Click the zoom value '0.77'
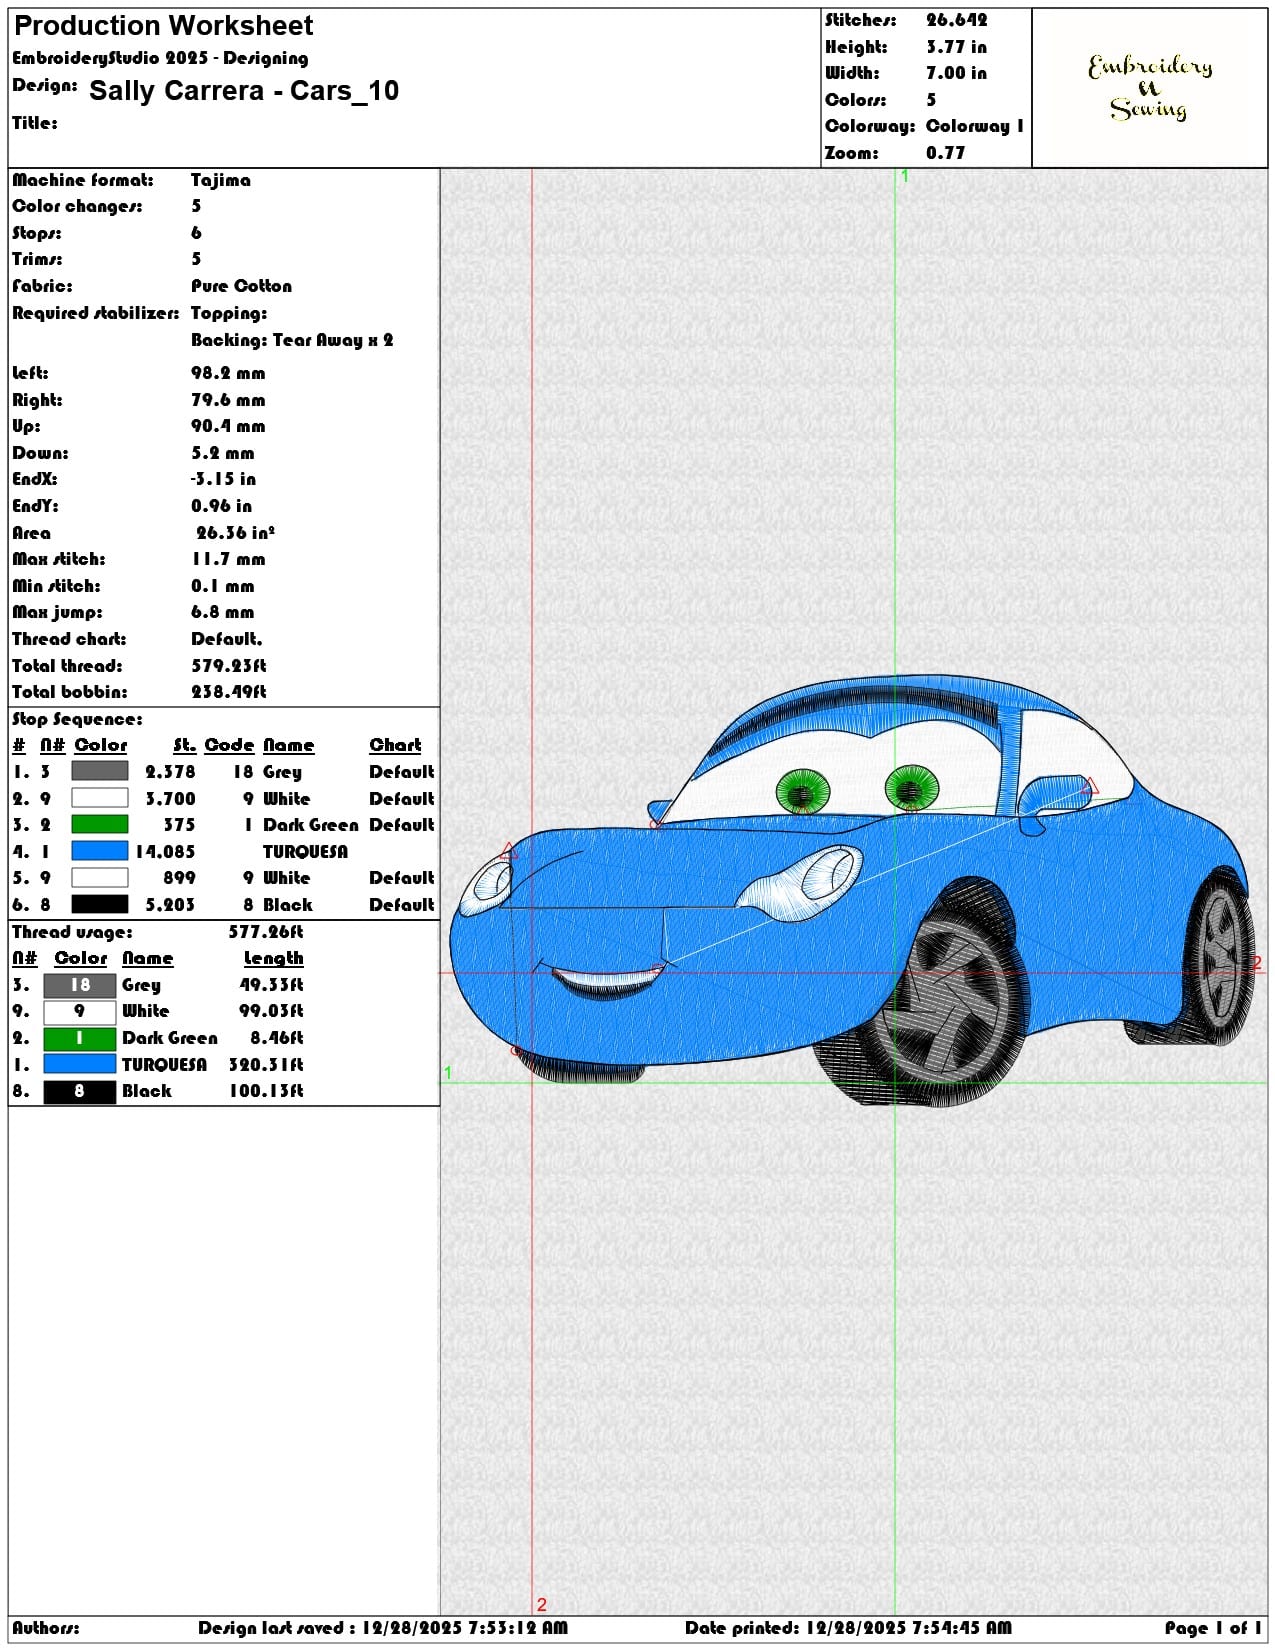The height and width of the screenshot is (1650, 1275). [x=946, y=153]
